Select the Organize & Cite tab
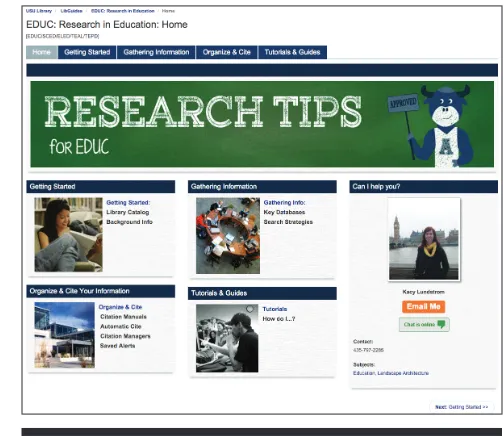Screen dimensions: 504x436 tap(227, 52)
